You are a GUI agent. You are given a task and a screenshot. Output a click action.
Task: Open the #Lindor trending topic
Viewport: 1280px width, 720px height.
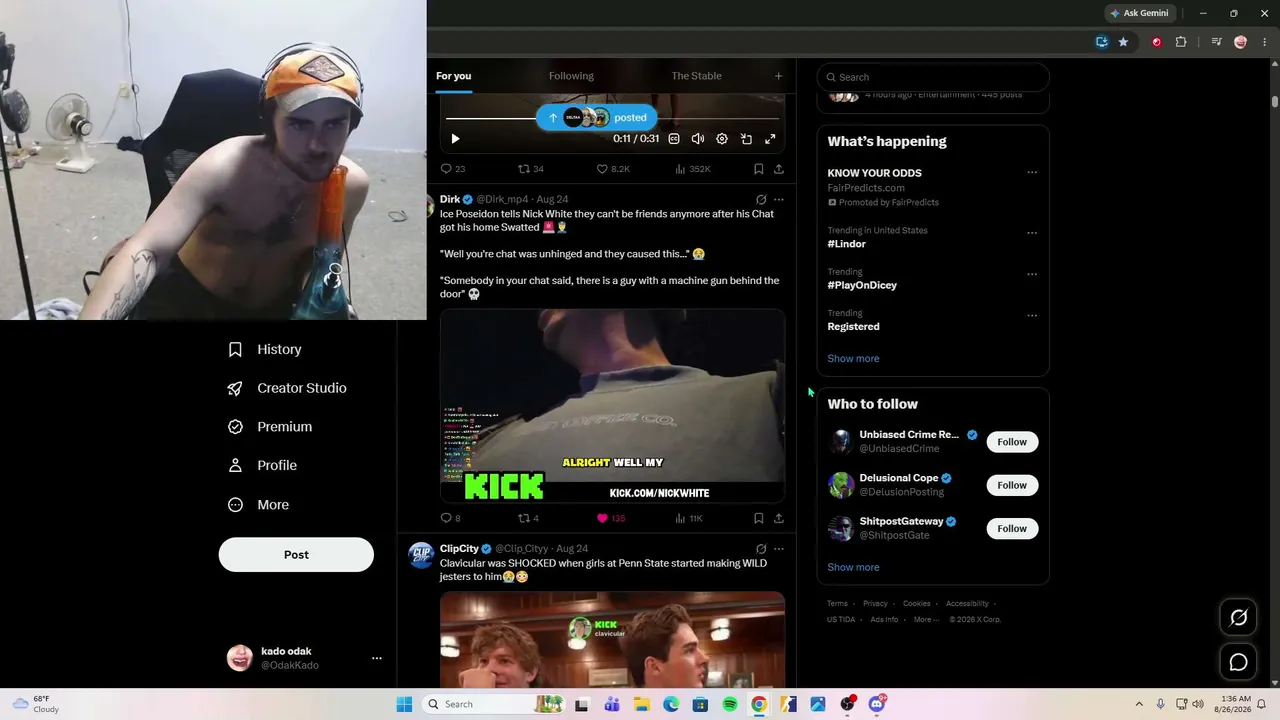point(847,244)
